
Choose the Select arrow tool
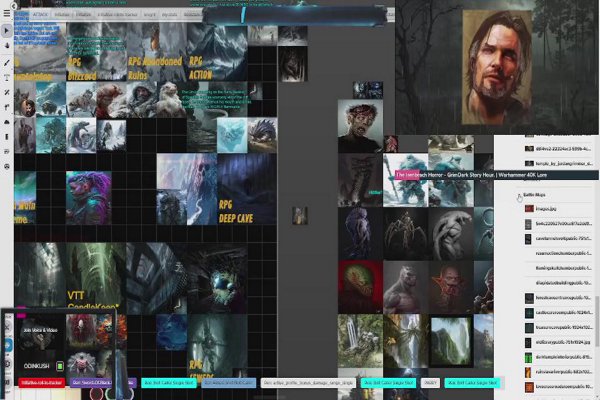pos(7,31)
